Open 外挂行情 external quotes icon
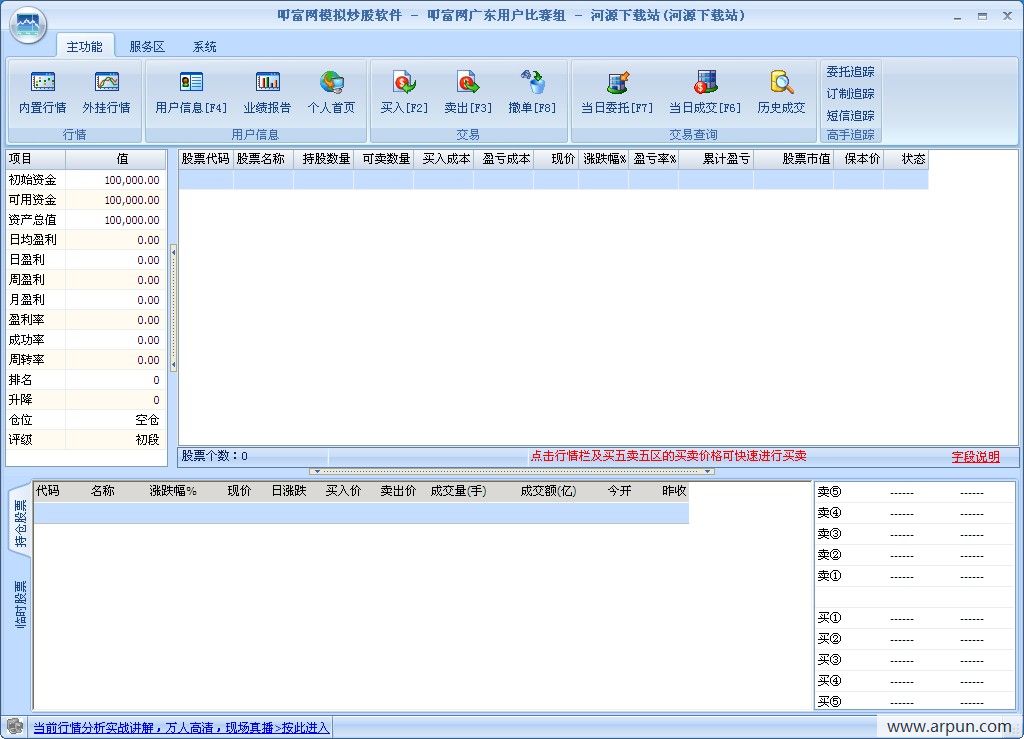The height and width of the screenshot is (739, 1024). tap(106, 83)
